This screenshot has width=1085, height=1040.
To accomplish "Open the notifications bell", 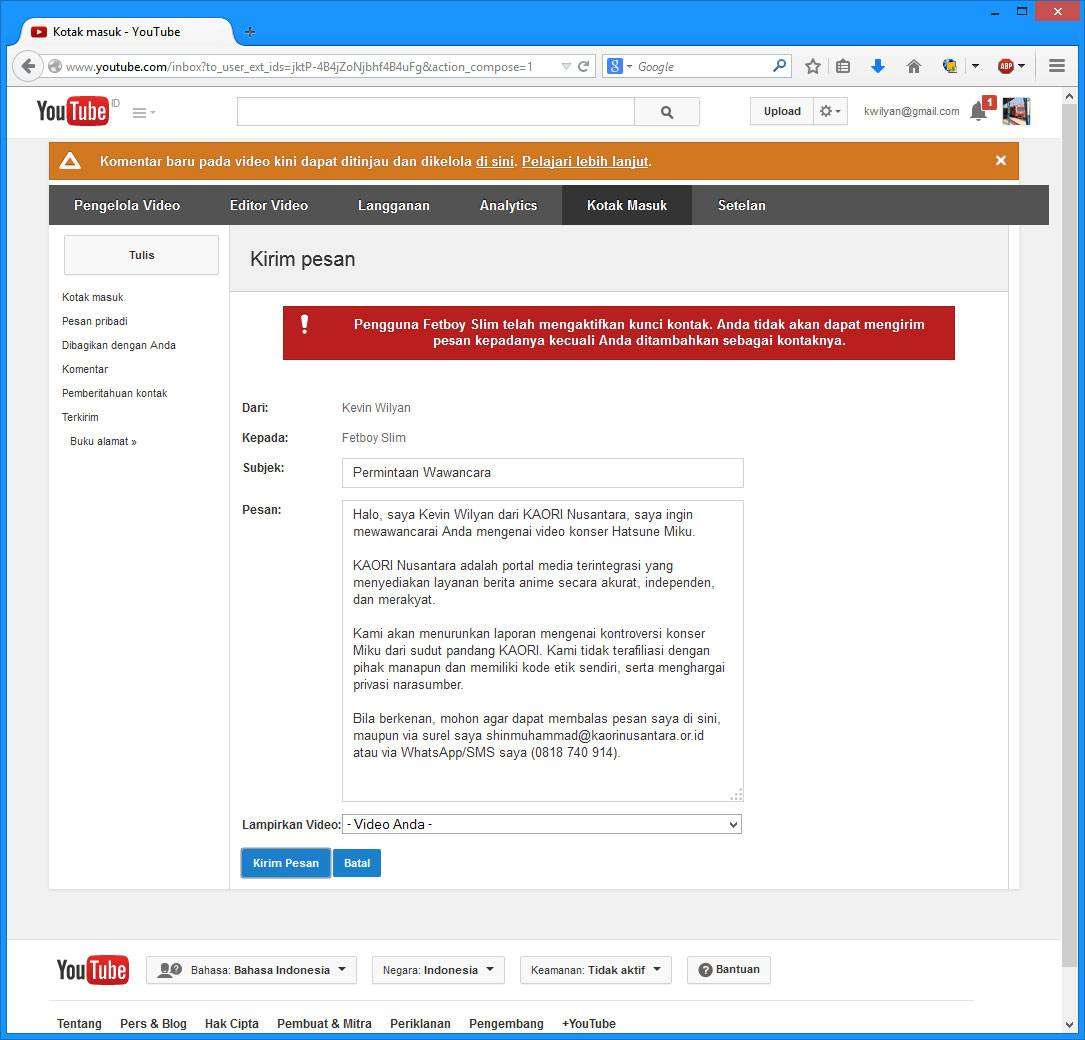I will tap(979, 111).
